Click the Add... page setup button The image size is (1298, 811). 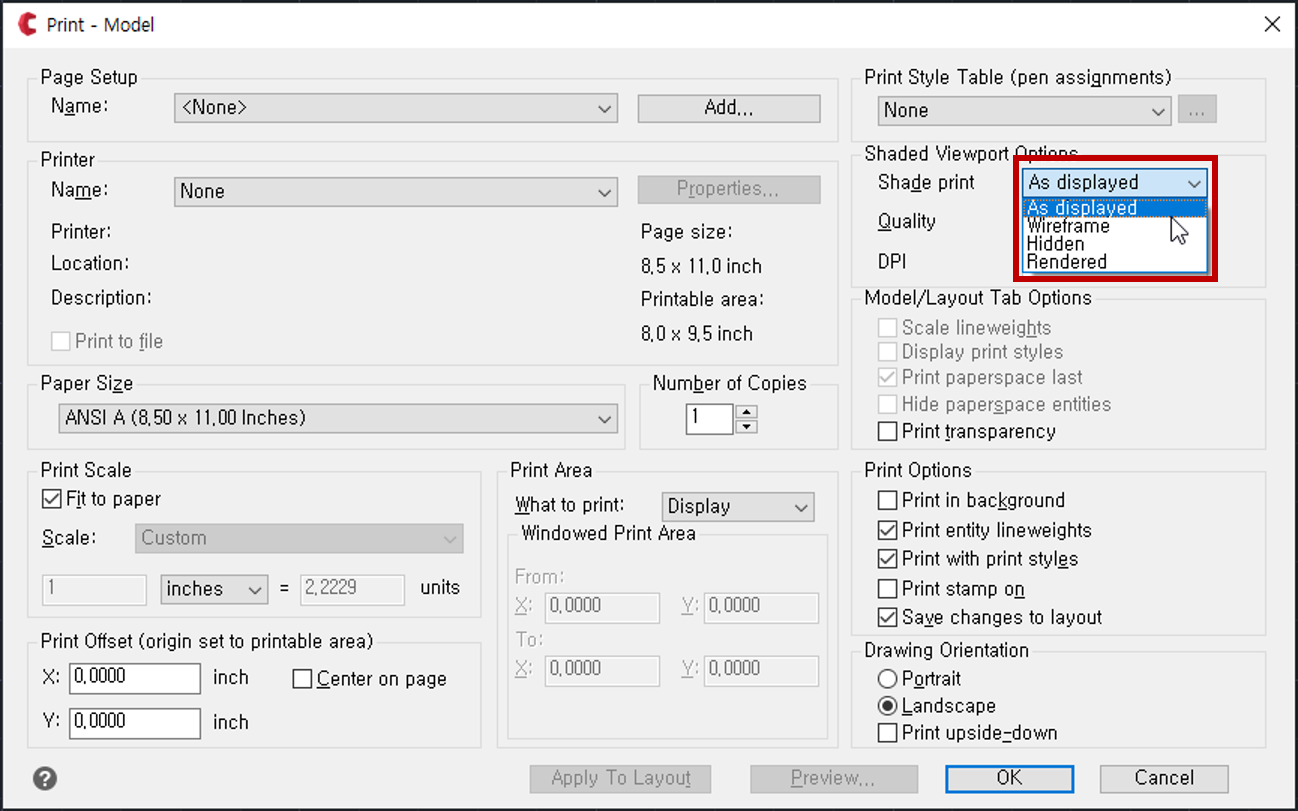click(x=728, y=108)
